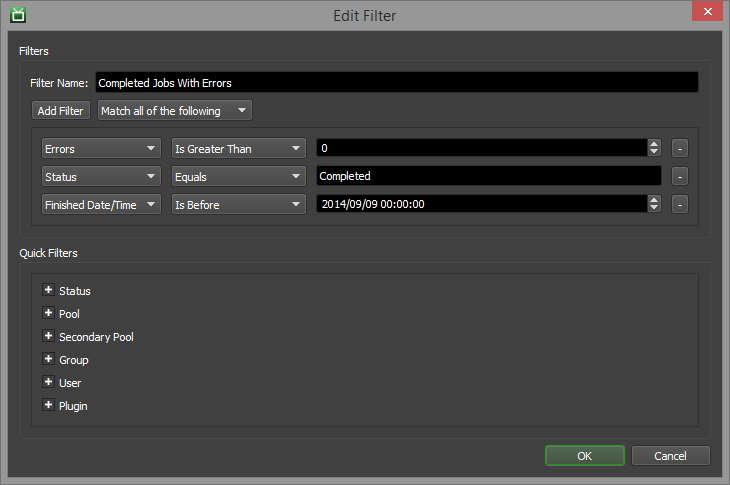Select the User quick filter tree label

(70, 383)
